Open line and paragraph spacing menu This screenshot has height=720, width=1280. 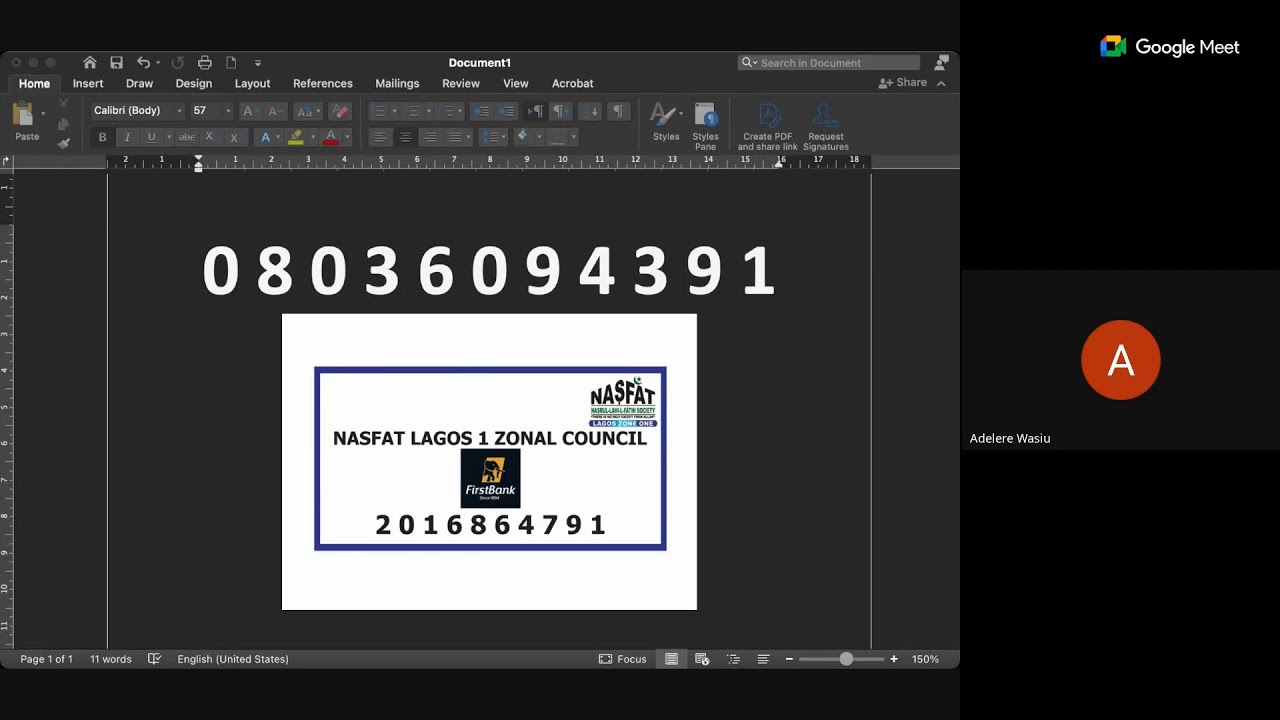point(491,137)
